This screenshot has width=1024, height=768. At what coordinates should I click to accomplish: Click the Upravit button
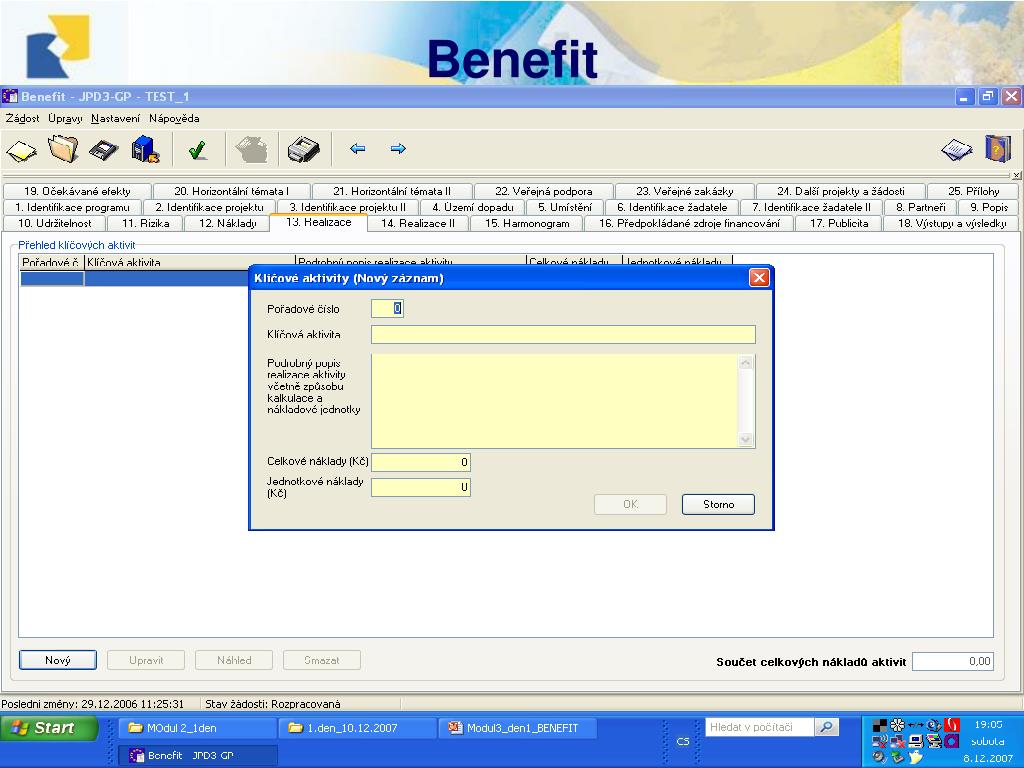point(146,660)
